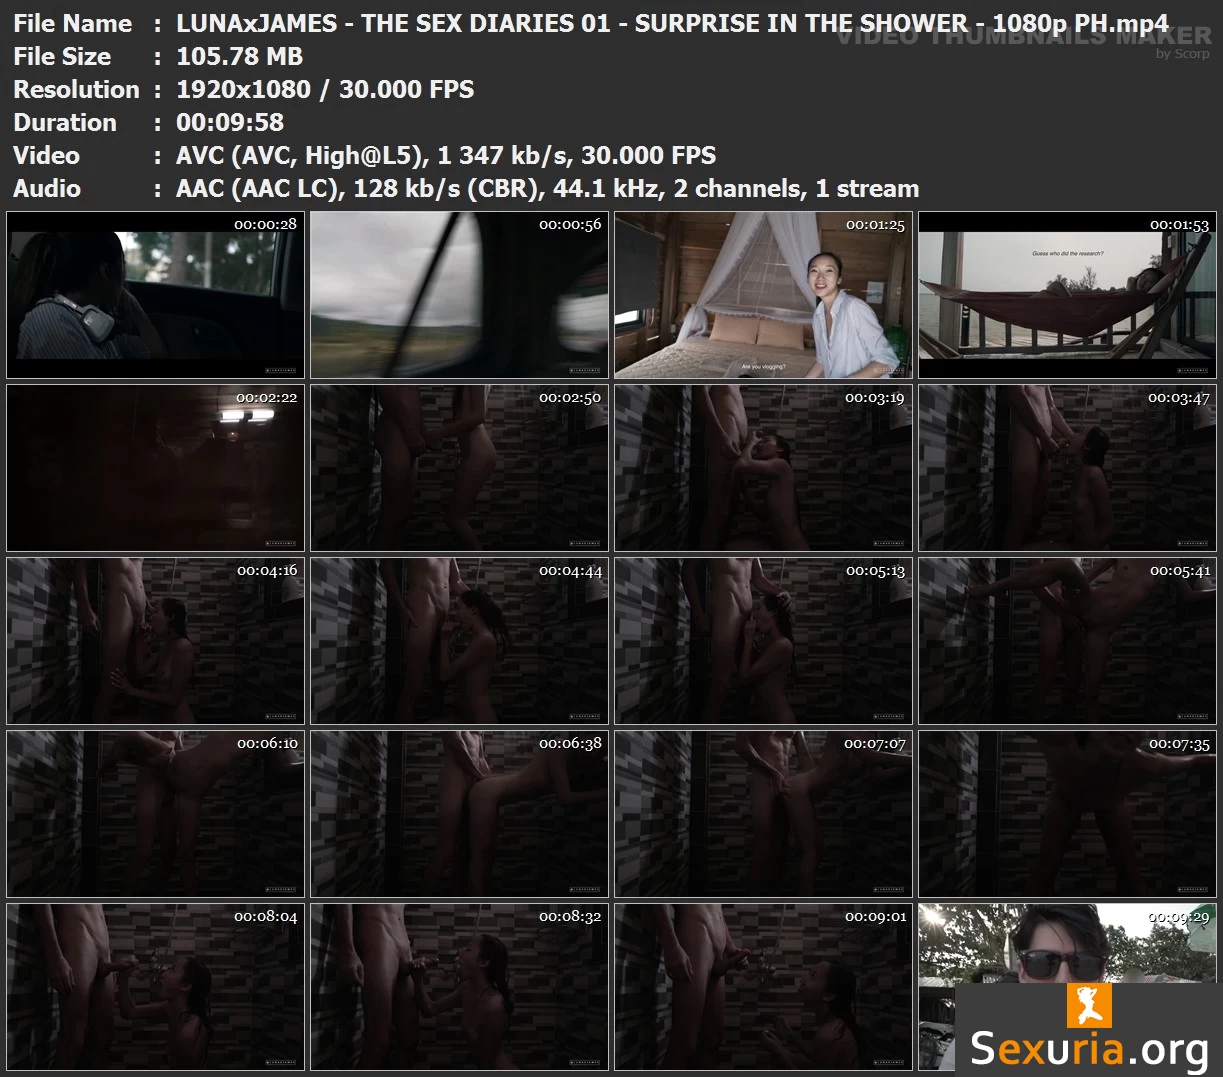Click the Duration value 00:09:58

click(230, 122)
